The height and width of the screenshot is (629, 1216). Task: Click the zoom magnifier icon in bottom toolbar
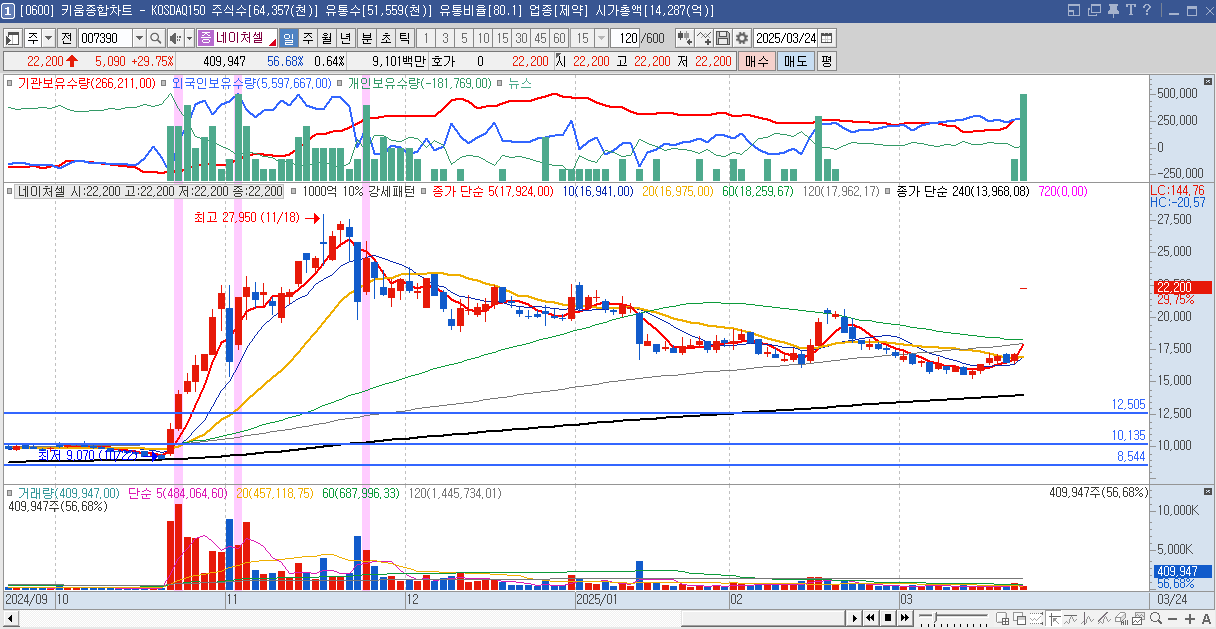point(1156,618)
